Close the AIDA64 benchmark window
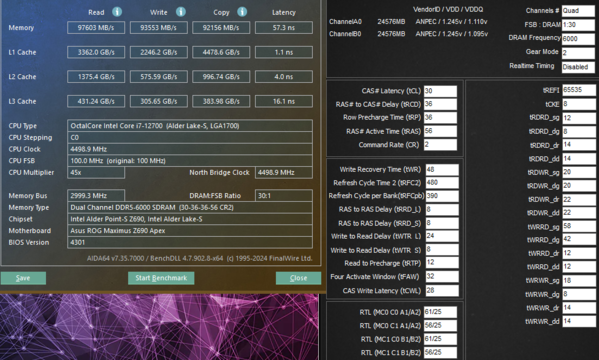The image size is (599, 360). coord(298,278)
